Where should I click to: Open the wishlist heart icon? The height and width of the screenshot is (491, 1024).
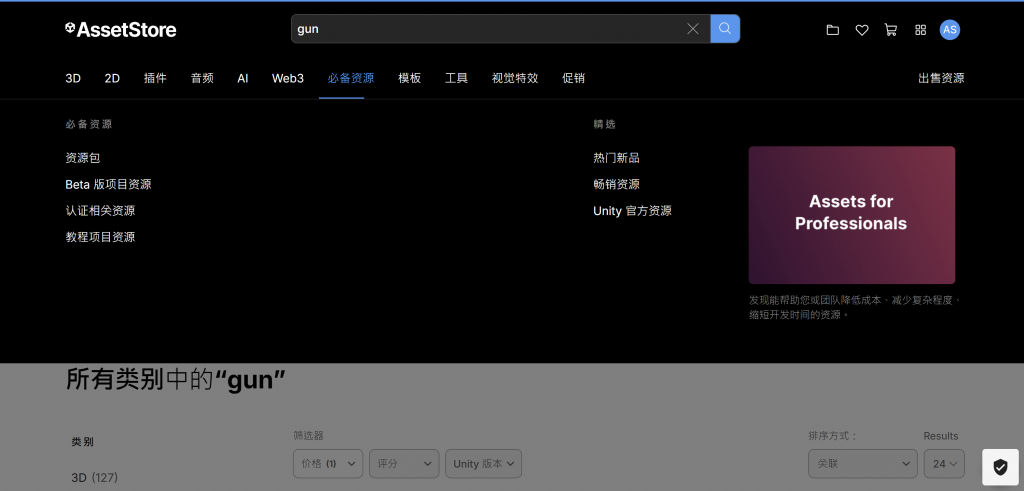pos(862,29)
